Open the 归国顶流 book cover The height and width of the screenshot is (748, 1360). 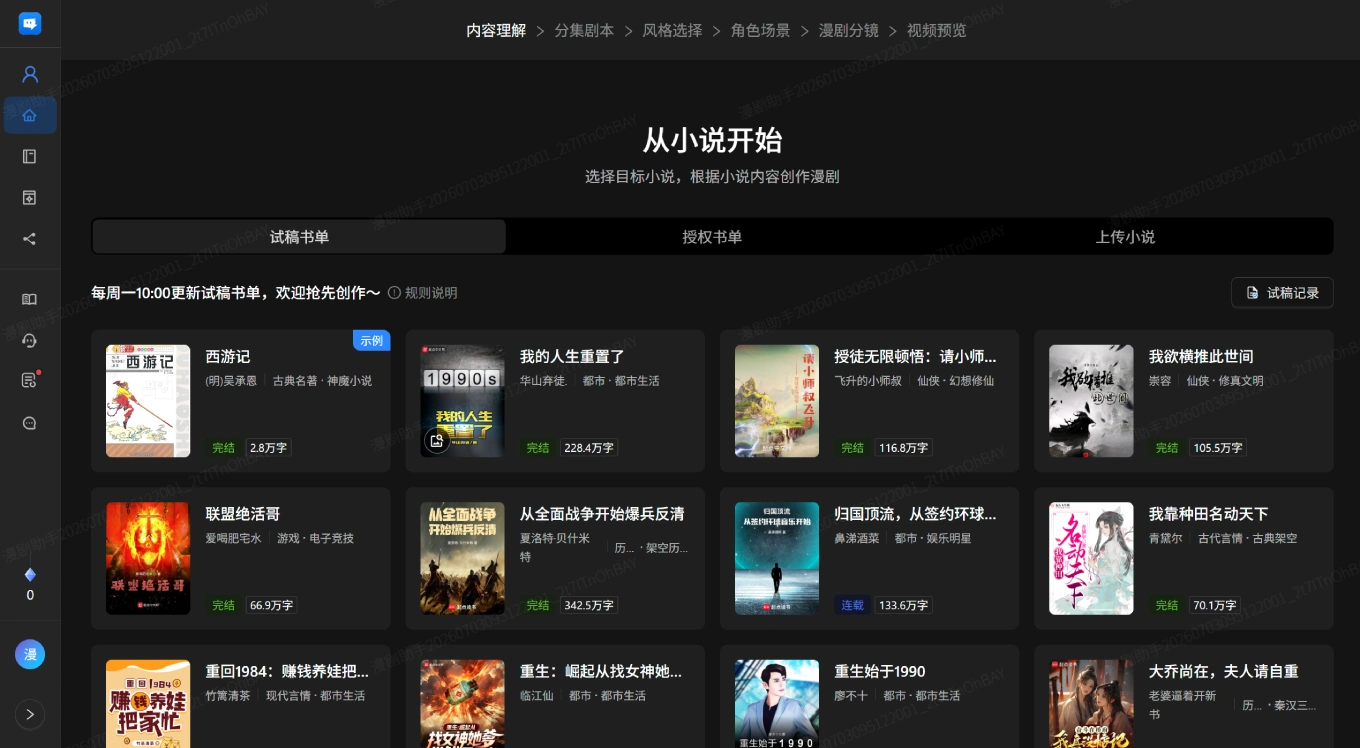[x=777, y=558]
